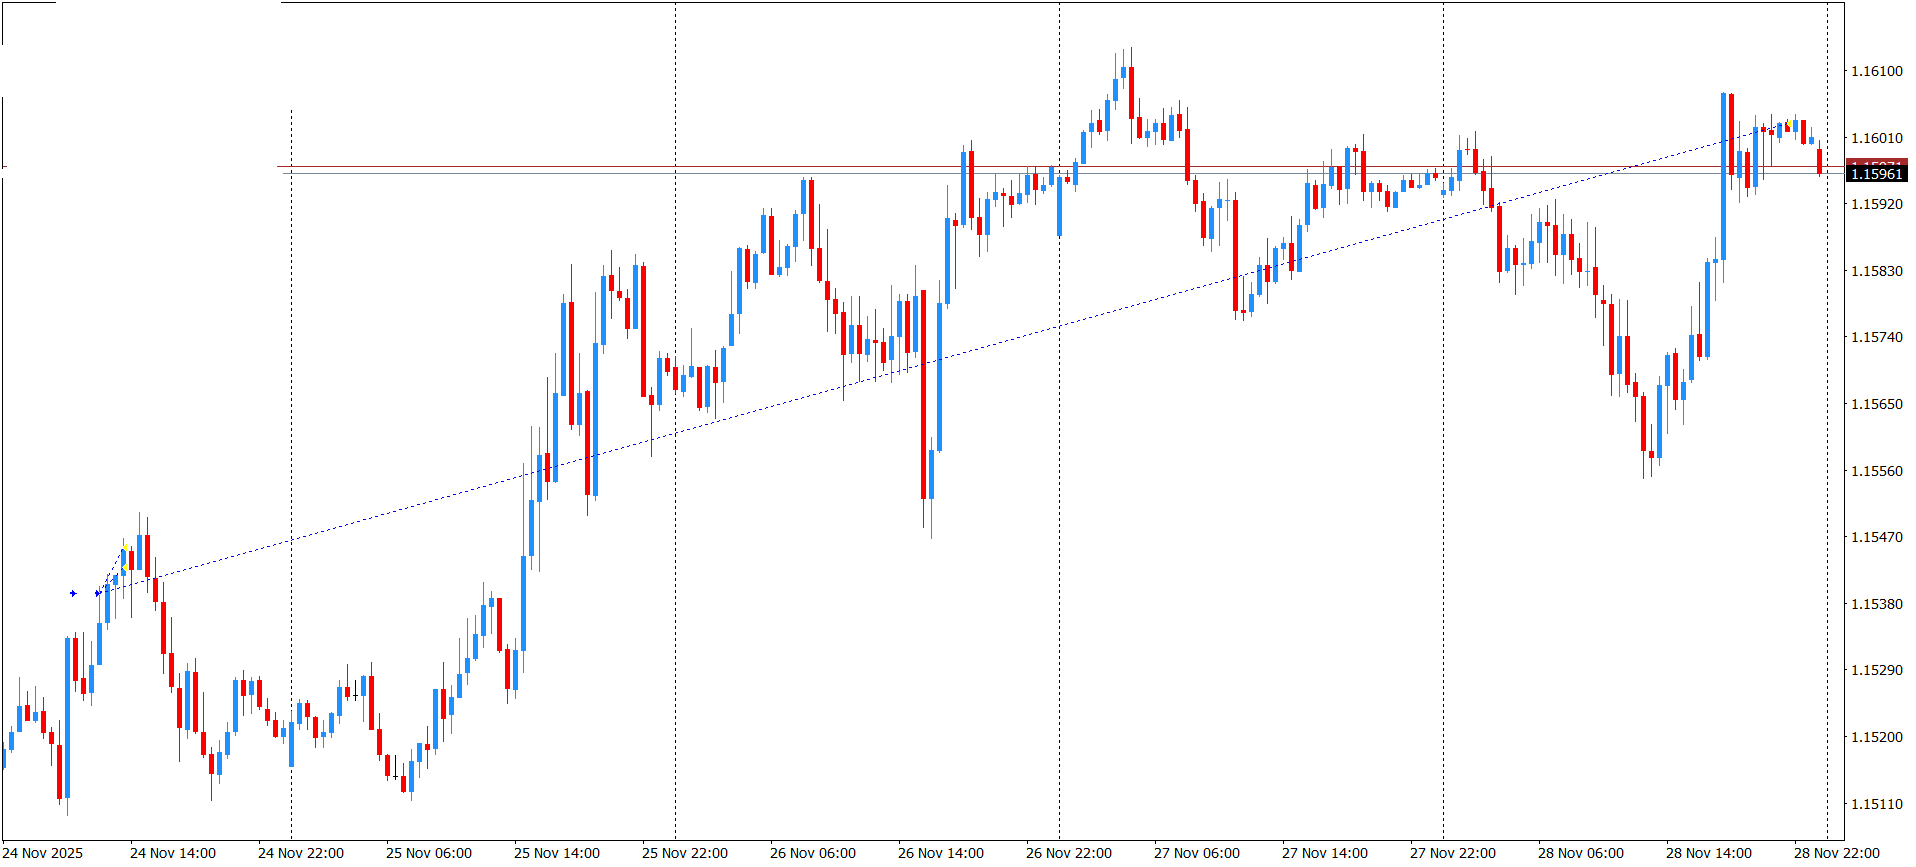Click the 1.15200 price axis label

pos(1877,737)
